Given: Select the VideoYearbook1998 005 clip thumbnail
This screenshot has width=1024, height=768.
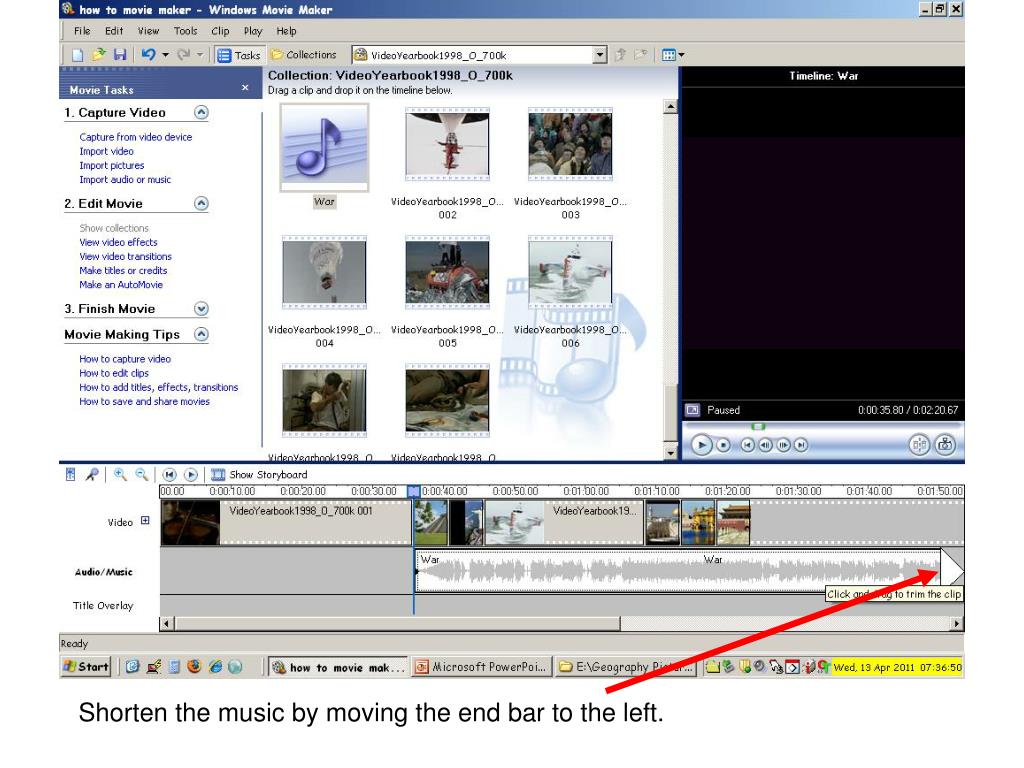Looking at the screenshot, I should point(447,272).
